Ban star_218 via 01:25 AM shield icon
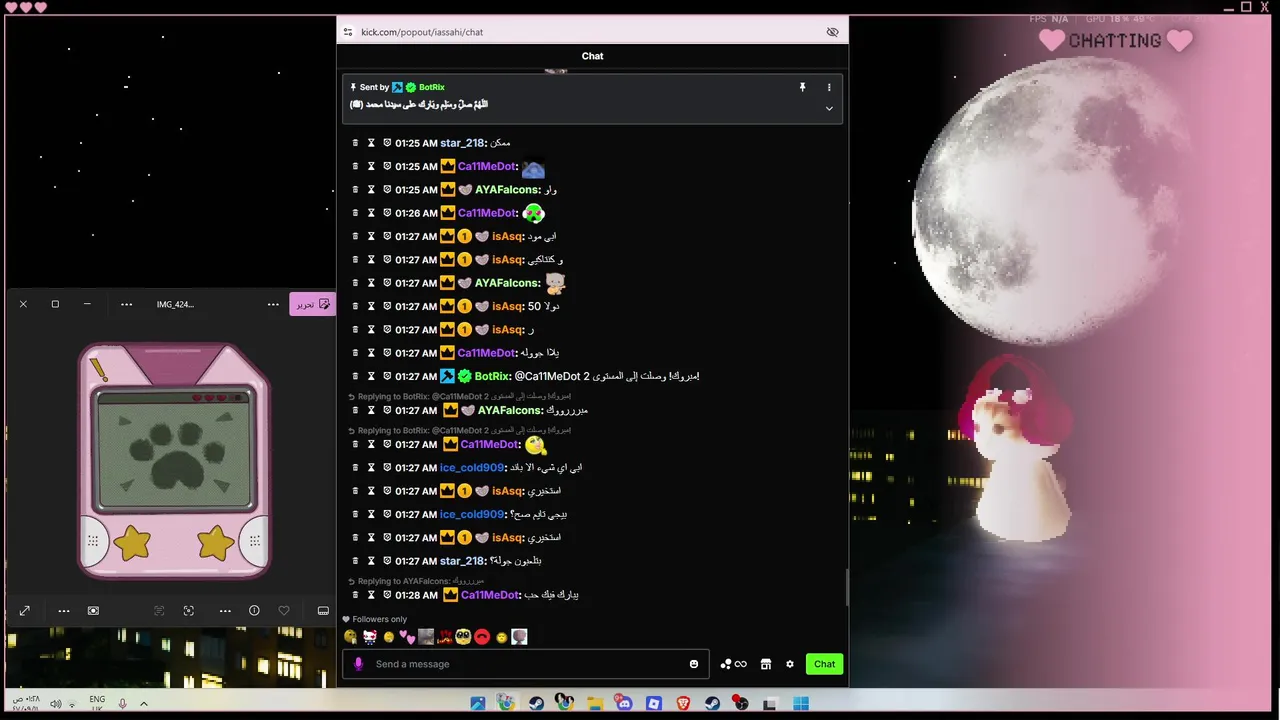 pos(387,143)
